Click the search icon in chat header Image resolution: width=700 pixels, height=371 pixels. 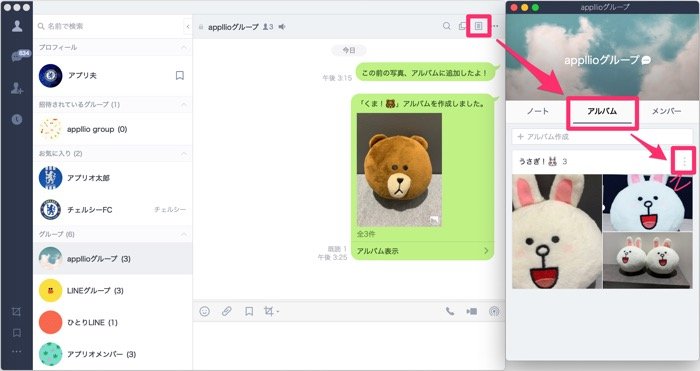click(446, 26)
